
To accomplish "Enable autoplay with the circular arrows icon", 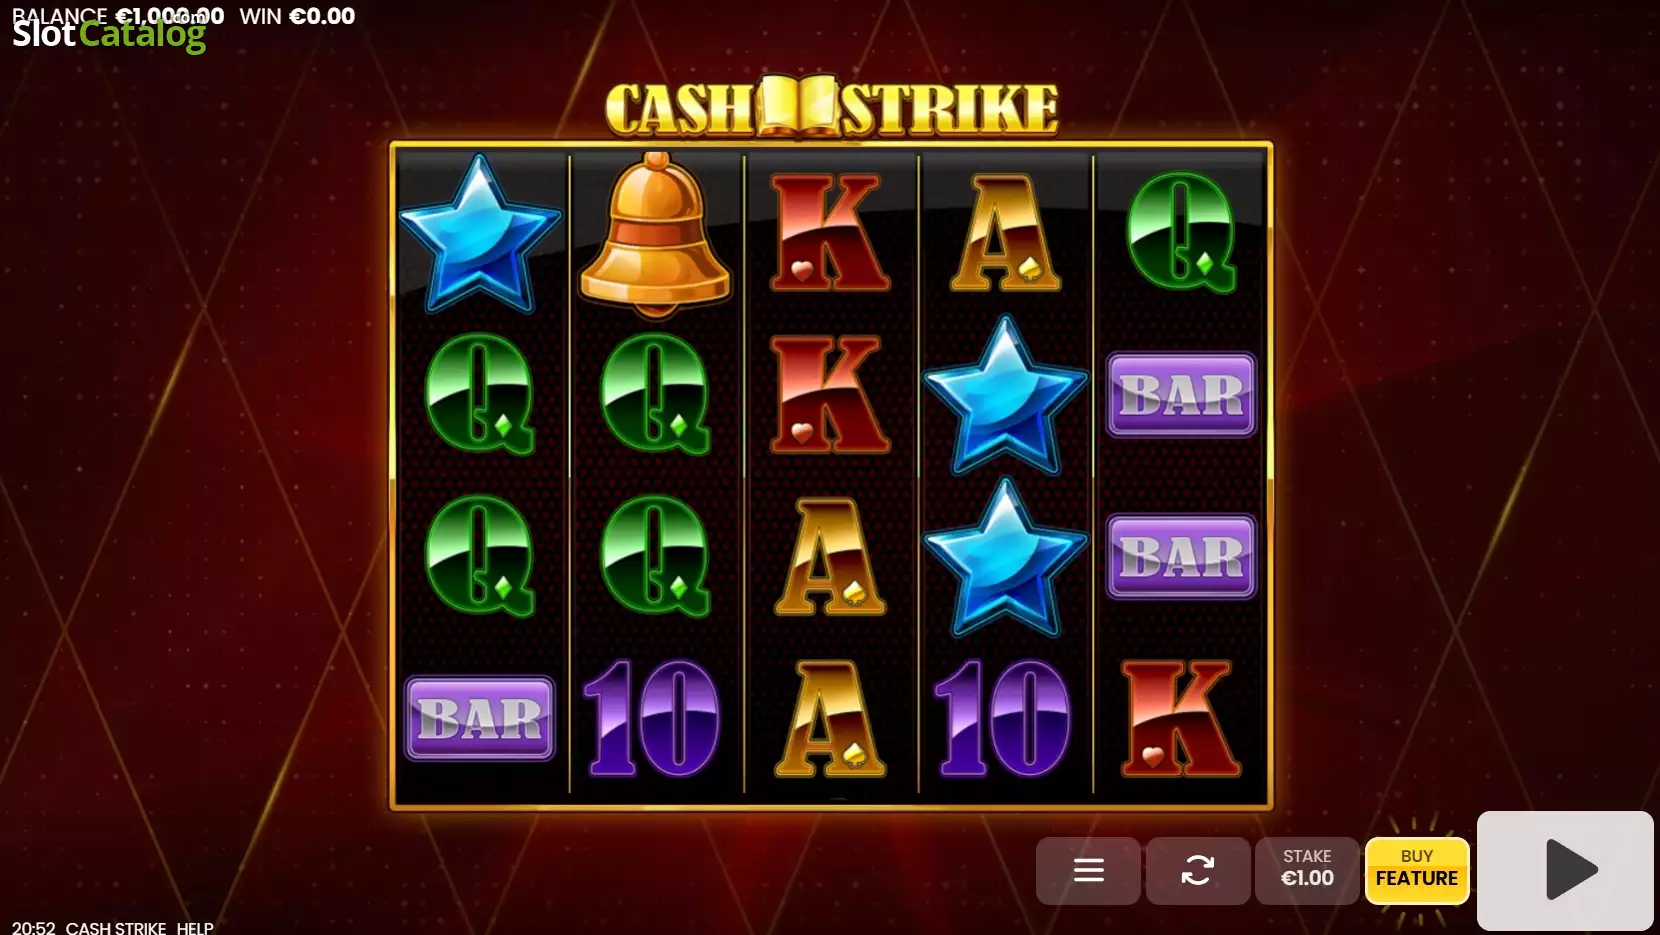I will point(1198,871).
